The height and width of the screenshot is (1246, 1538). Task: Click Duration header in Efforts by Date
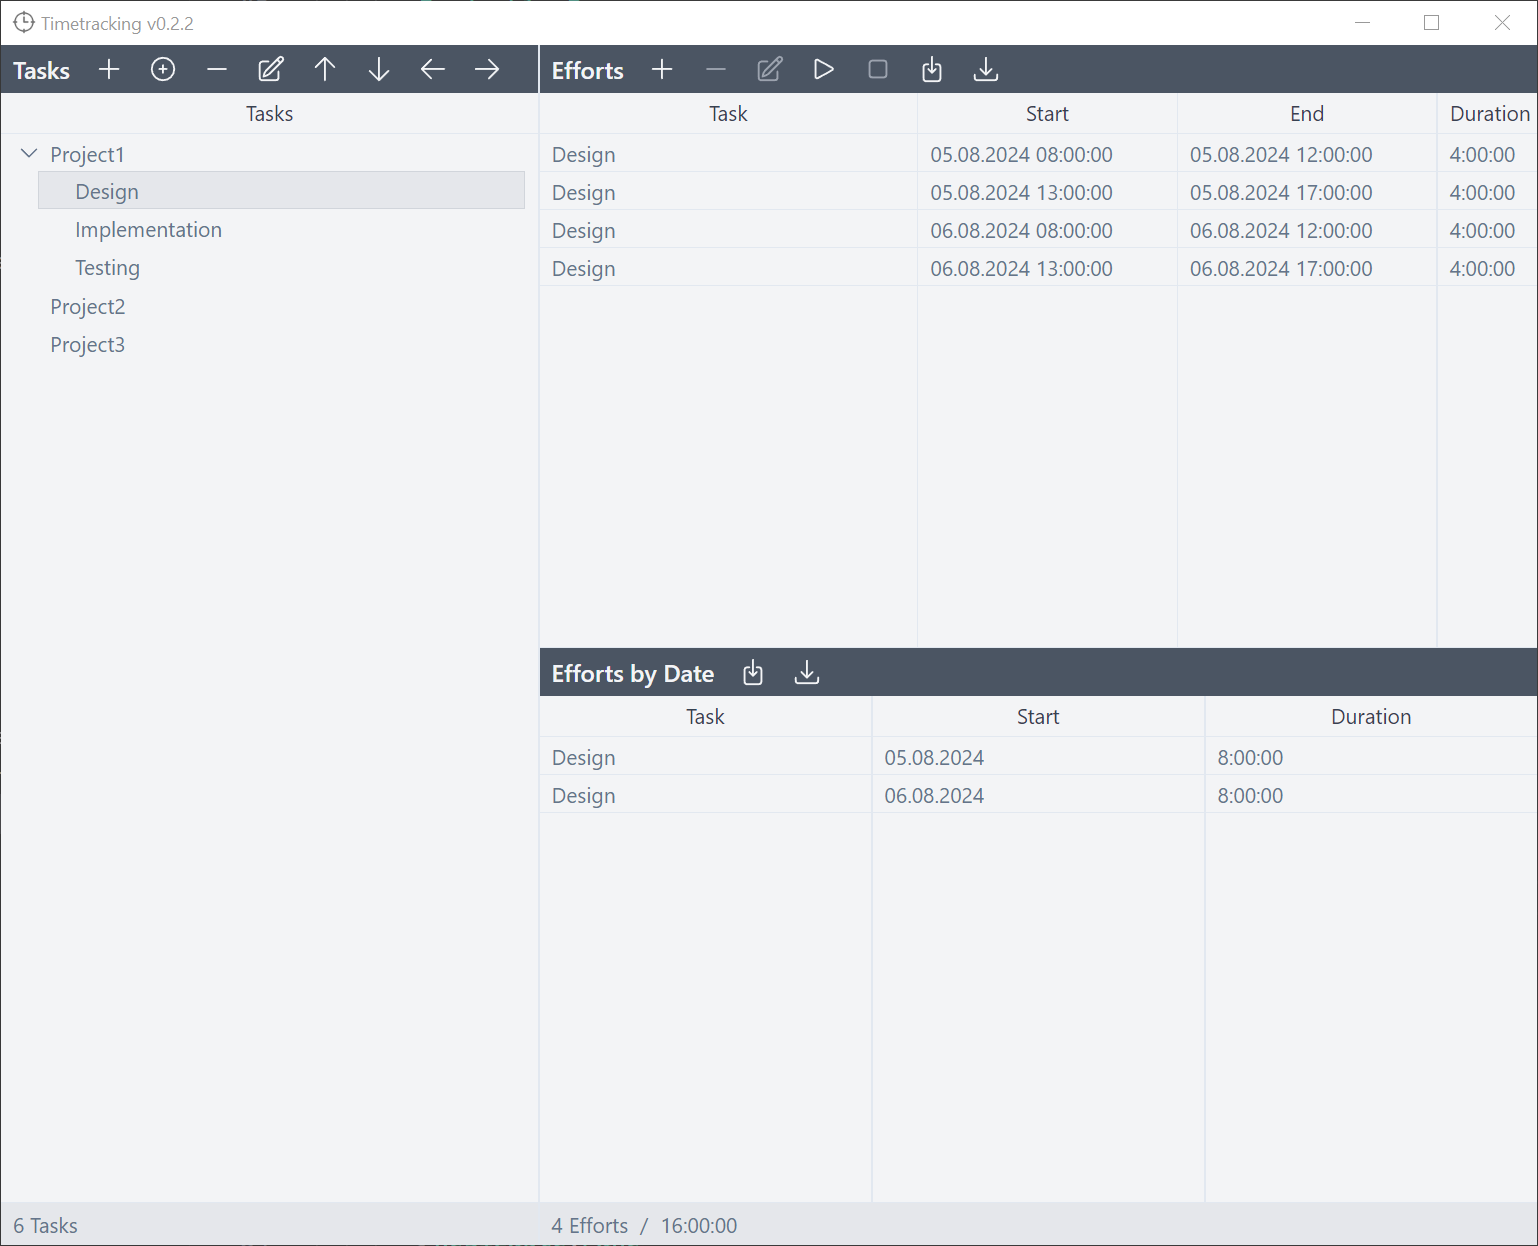(x=1370, y=717)
